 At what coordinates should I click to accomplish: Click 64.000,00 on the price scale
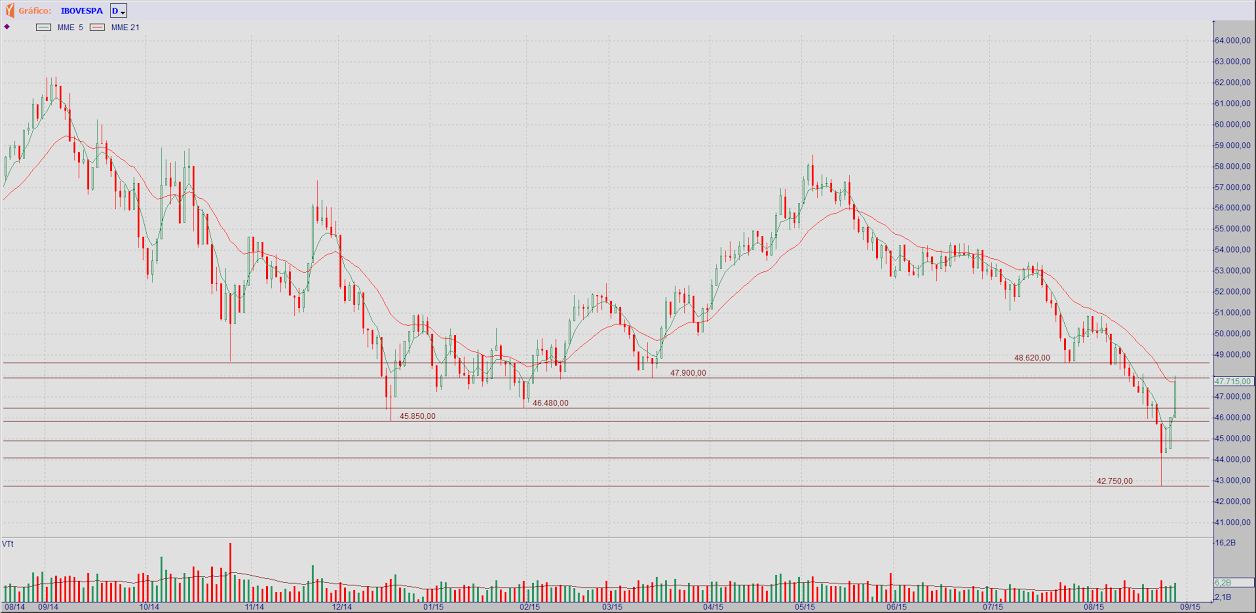[x=1232, y=41]
